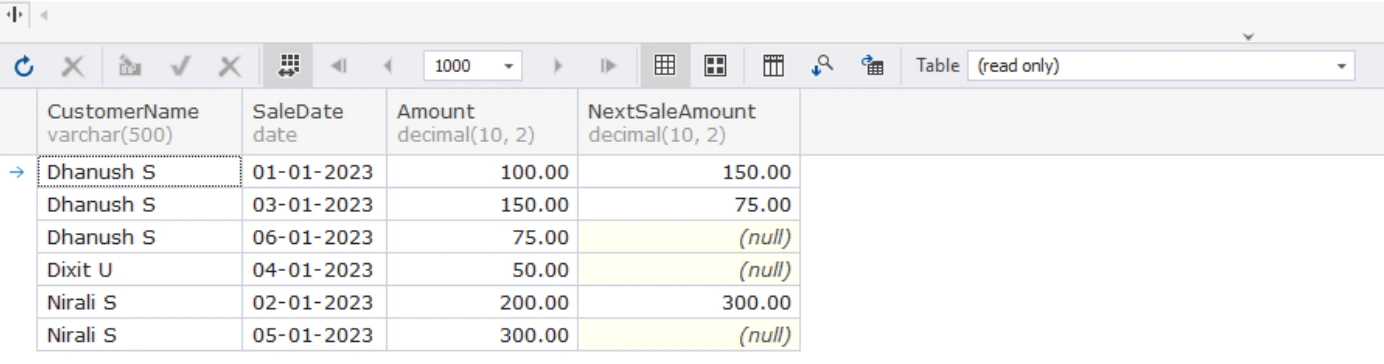This screenshot has height=364, width=1384.
Task: Select the 200.00 amount cell
Action: tap(482, 303)
